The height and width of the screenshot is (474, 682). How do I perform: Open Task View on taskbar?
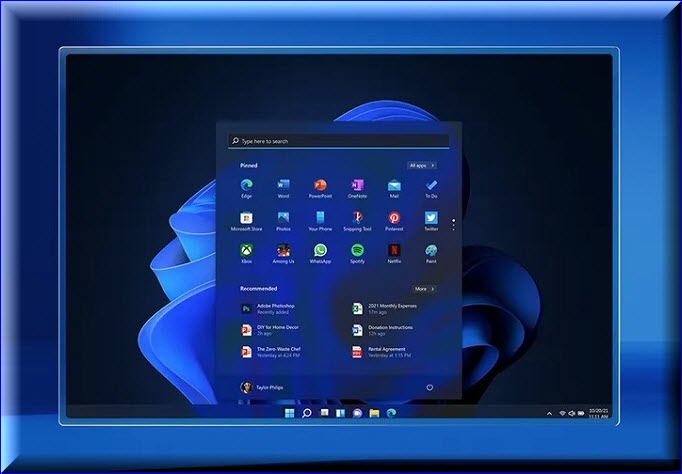[324, 413]
